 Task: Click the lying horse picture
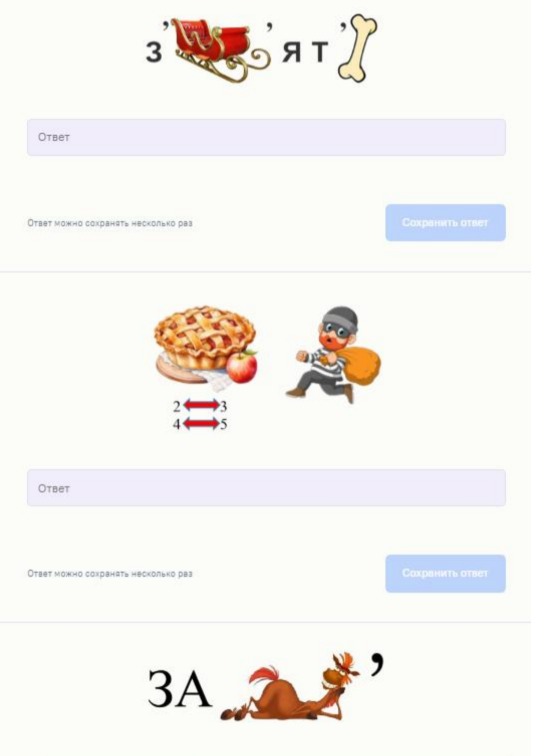(x=290, y=687)
